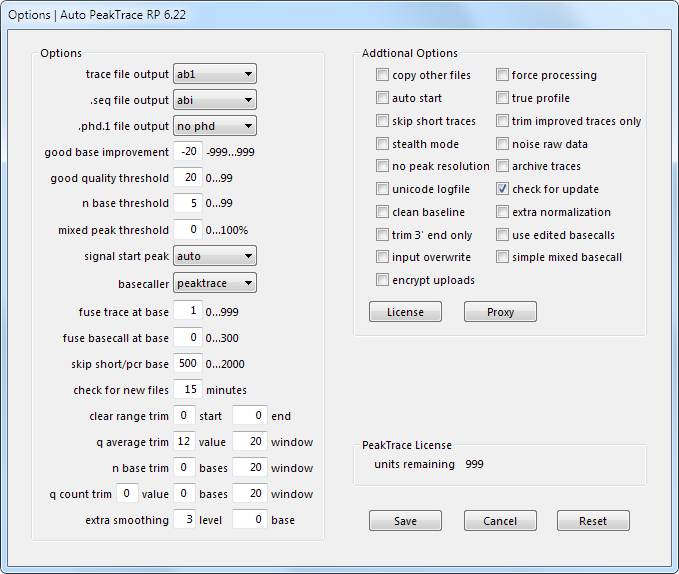Image resolution: width=679 pixels, height=574 pixels.
Task: Click the 0...100% range hint
Action: click(226, 230)
